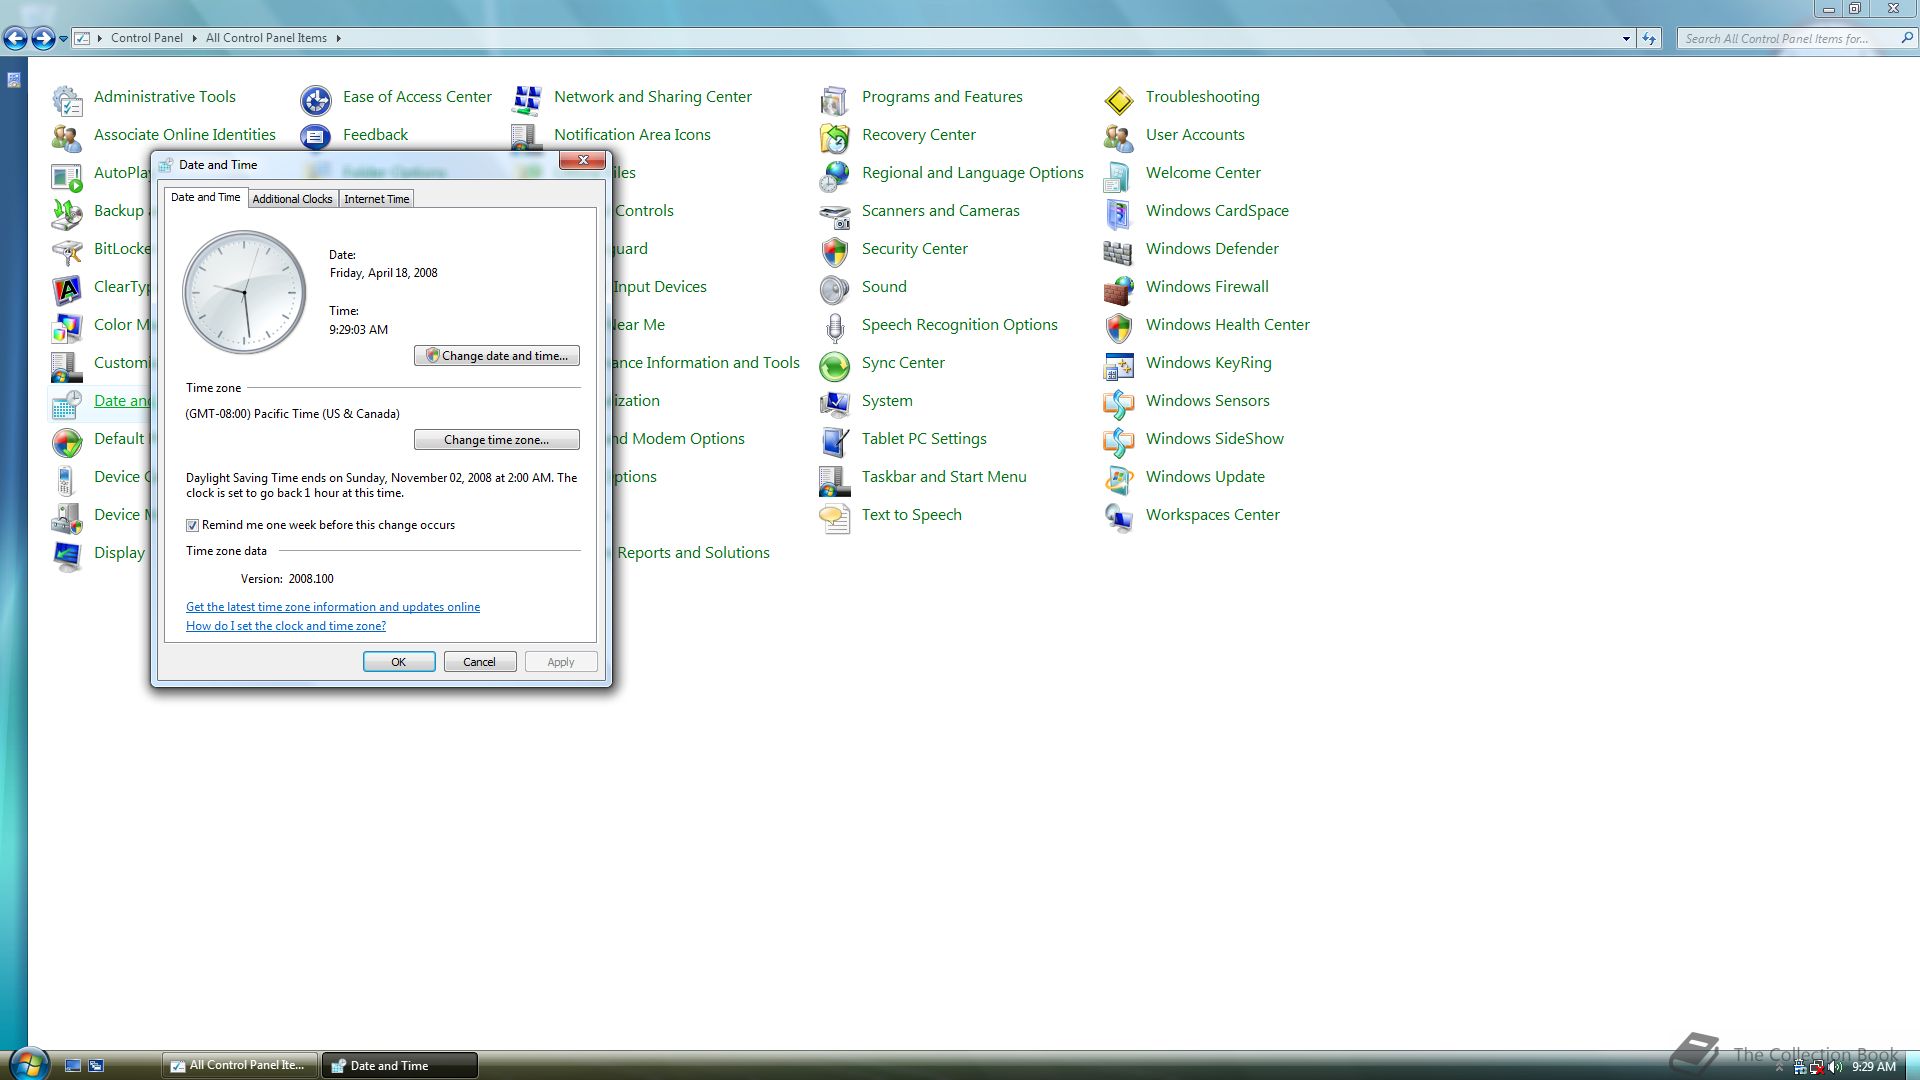
Task: Click the Windows Defender icon
Action: tap(1119, 251)
